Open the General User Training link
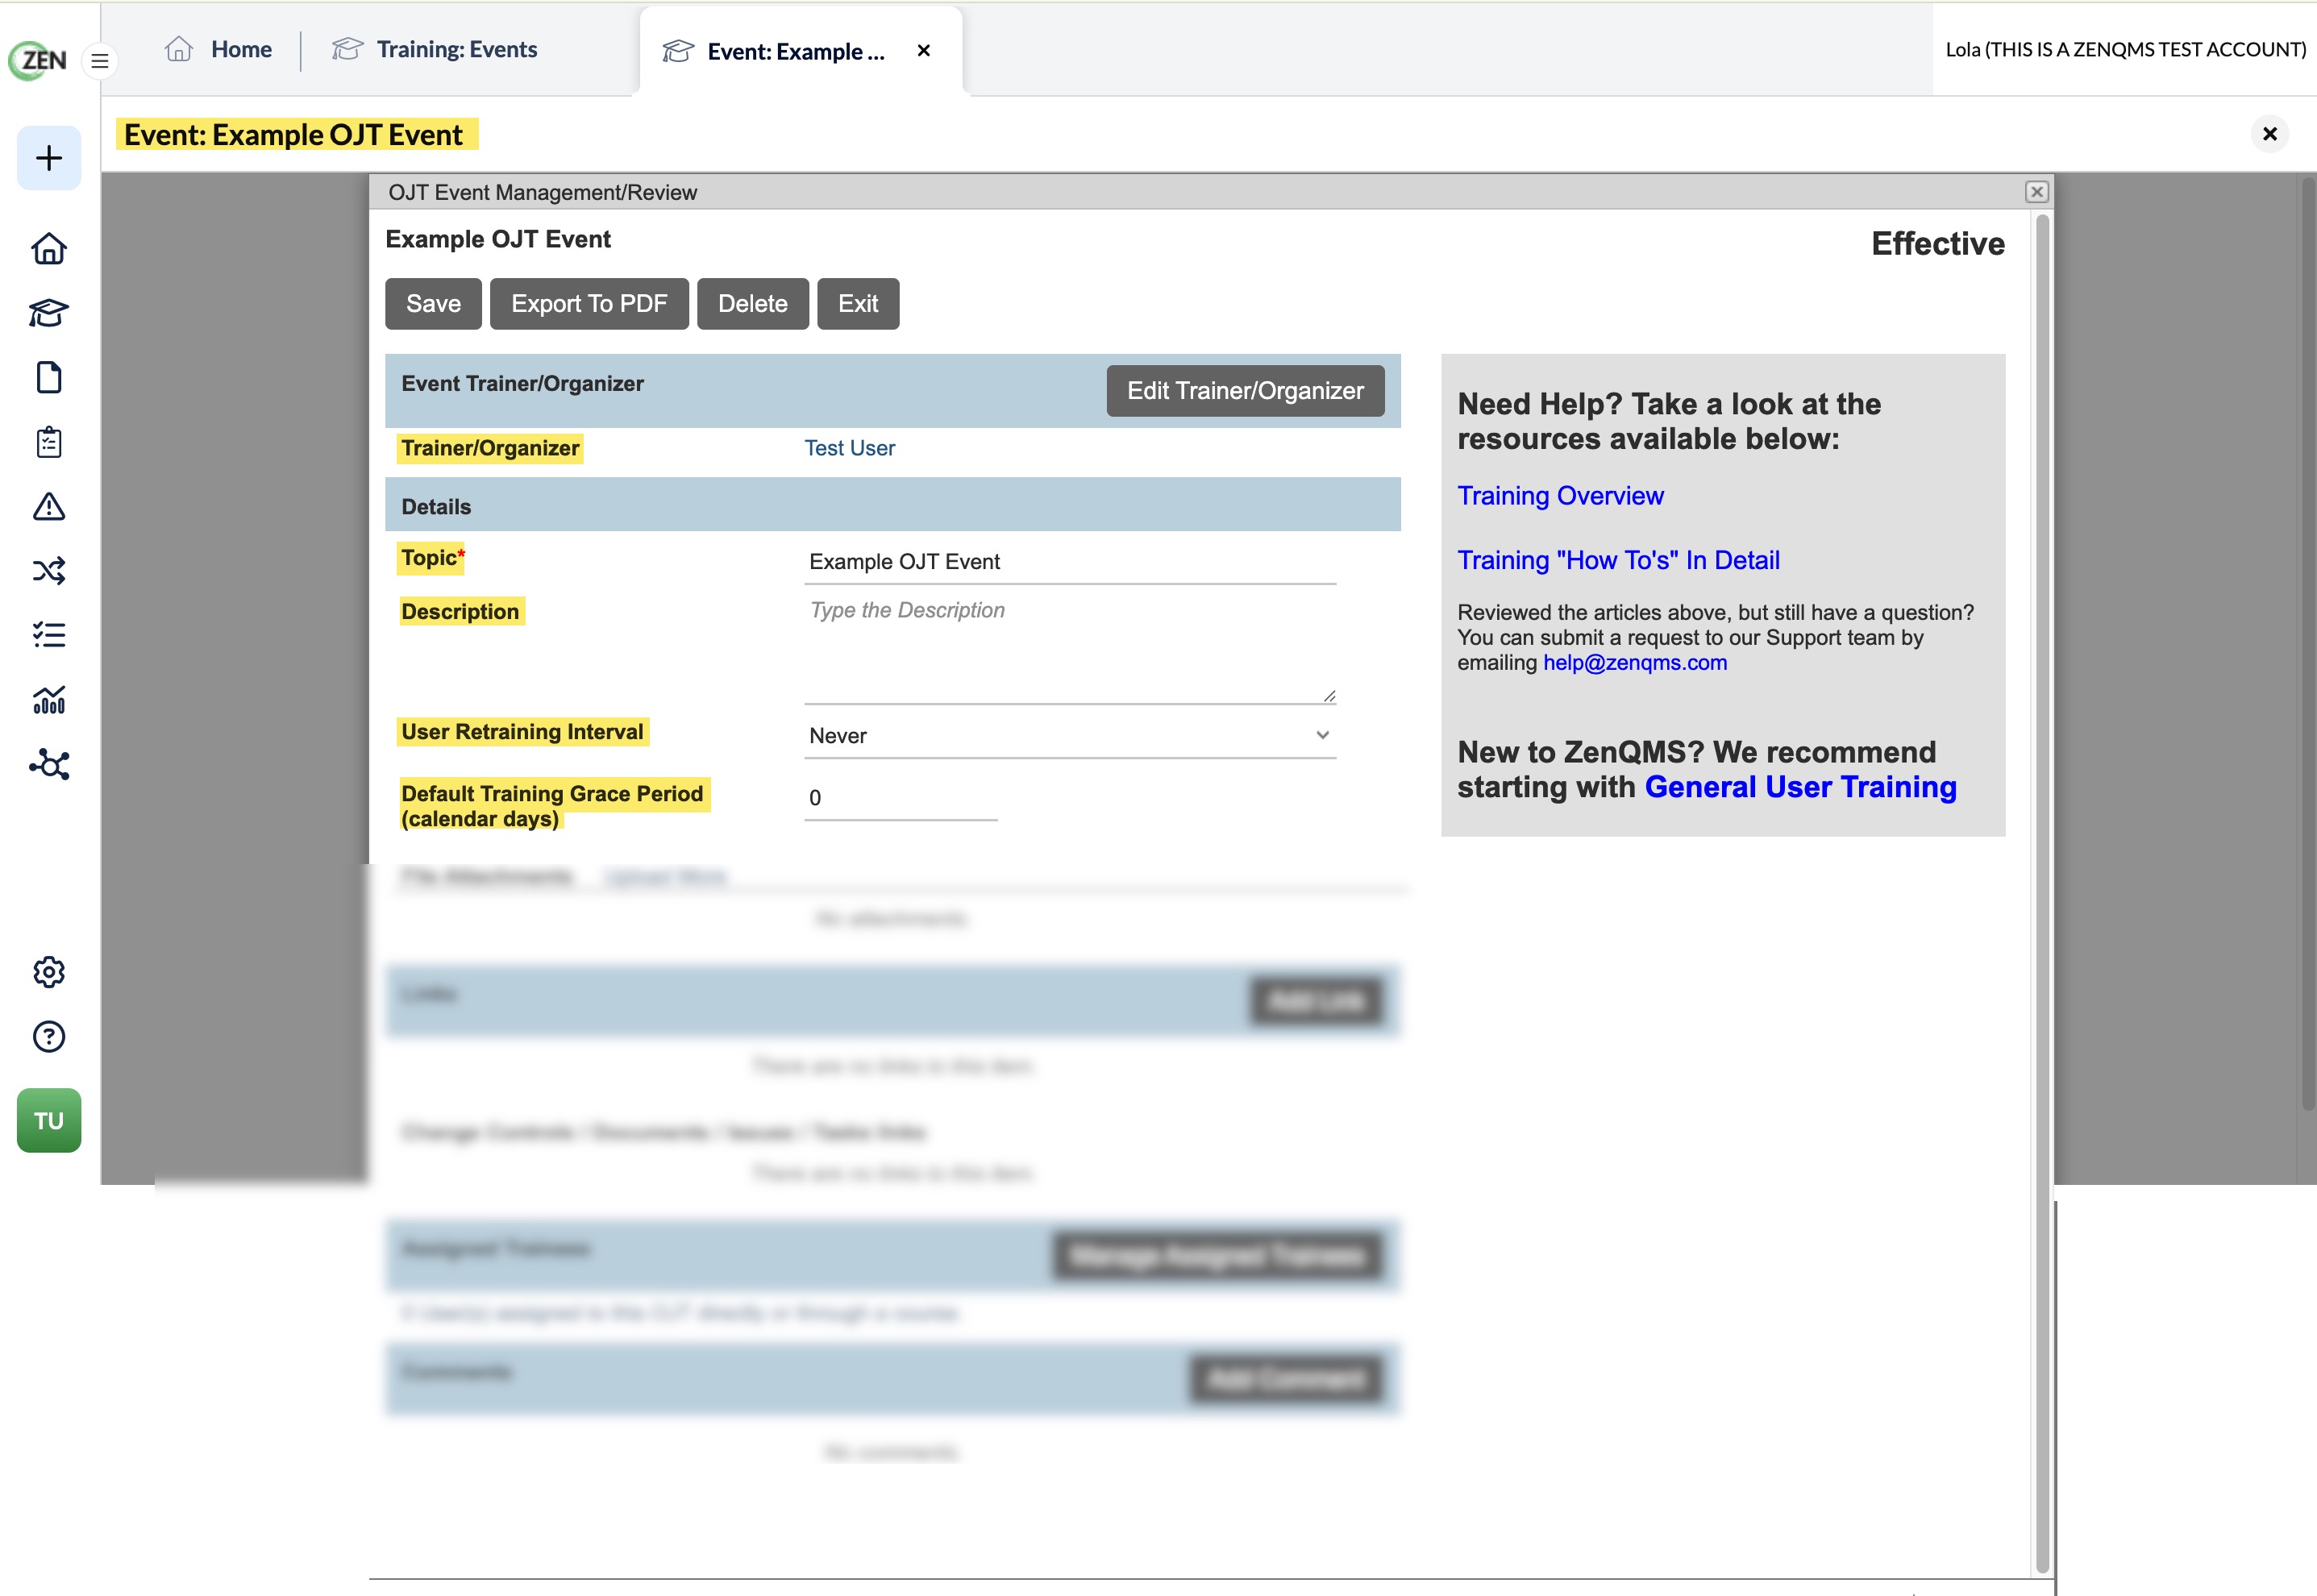 click(x=1801, y=787)
